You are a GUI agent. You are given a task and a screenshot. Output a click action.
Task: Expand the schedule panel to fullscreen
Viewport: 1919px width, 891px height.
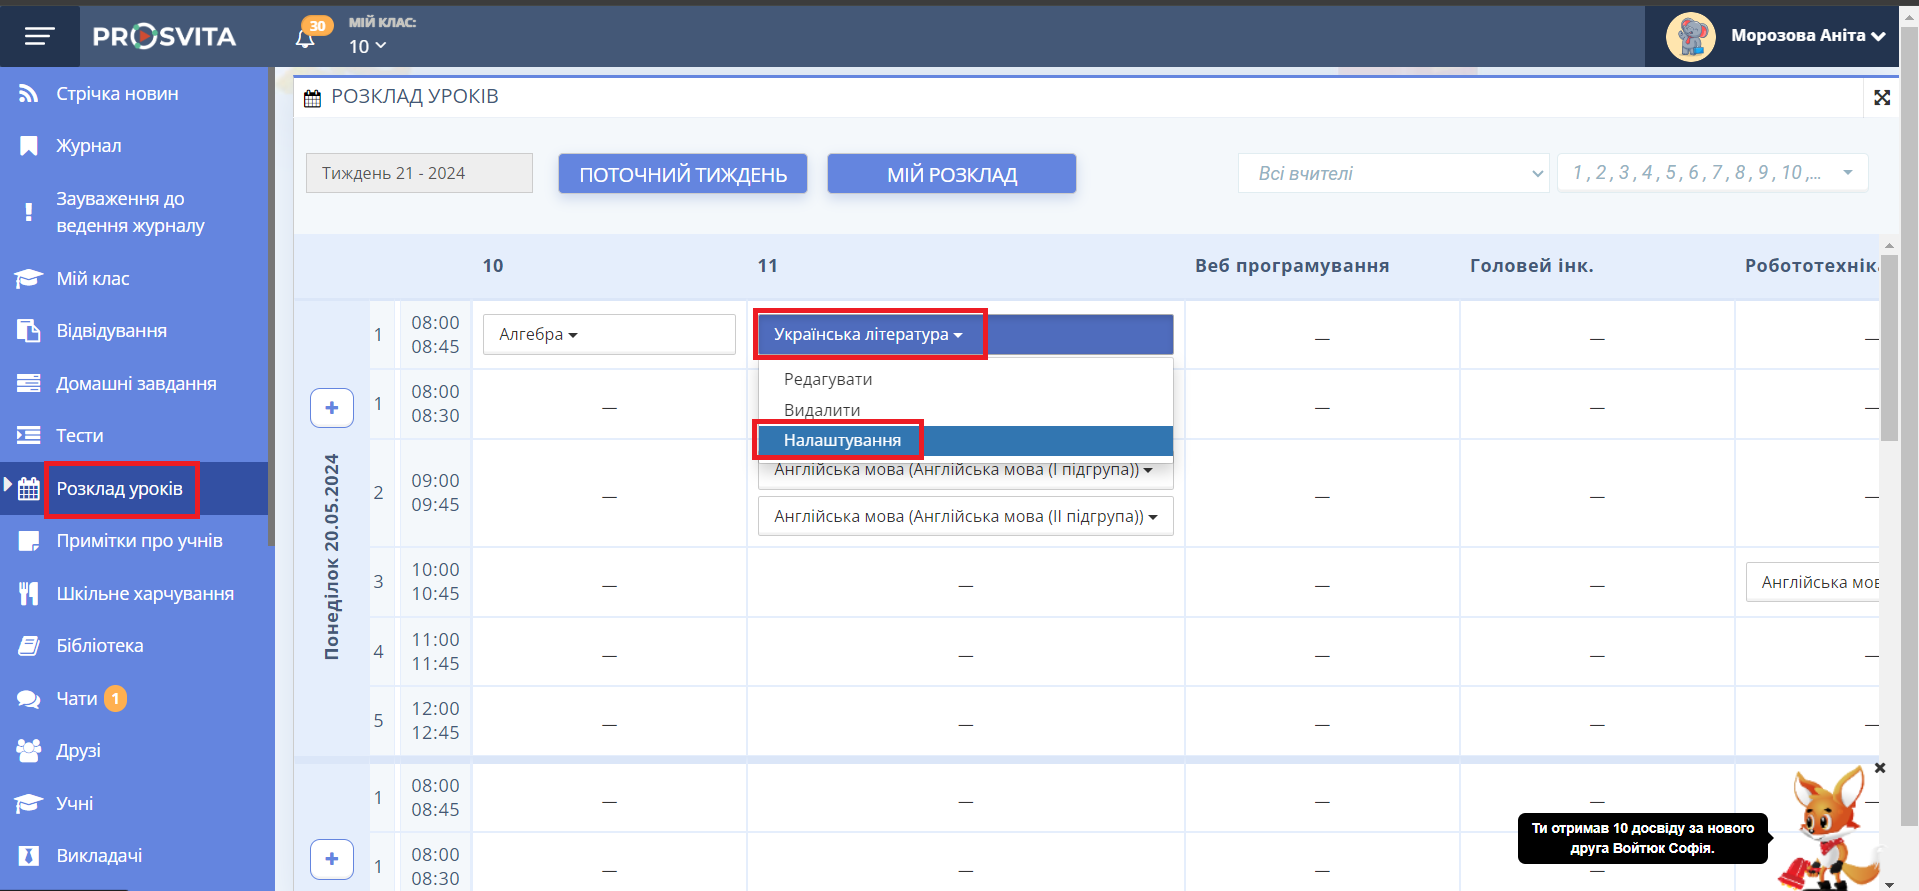pyautogui.click(x=1881, y=97)
